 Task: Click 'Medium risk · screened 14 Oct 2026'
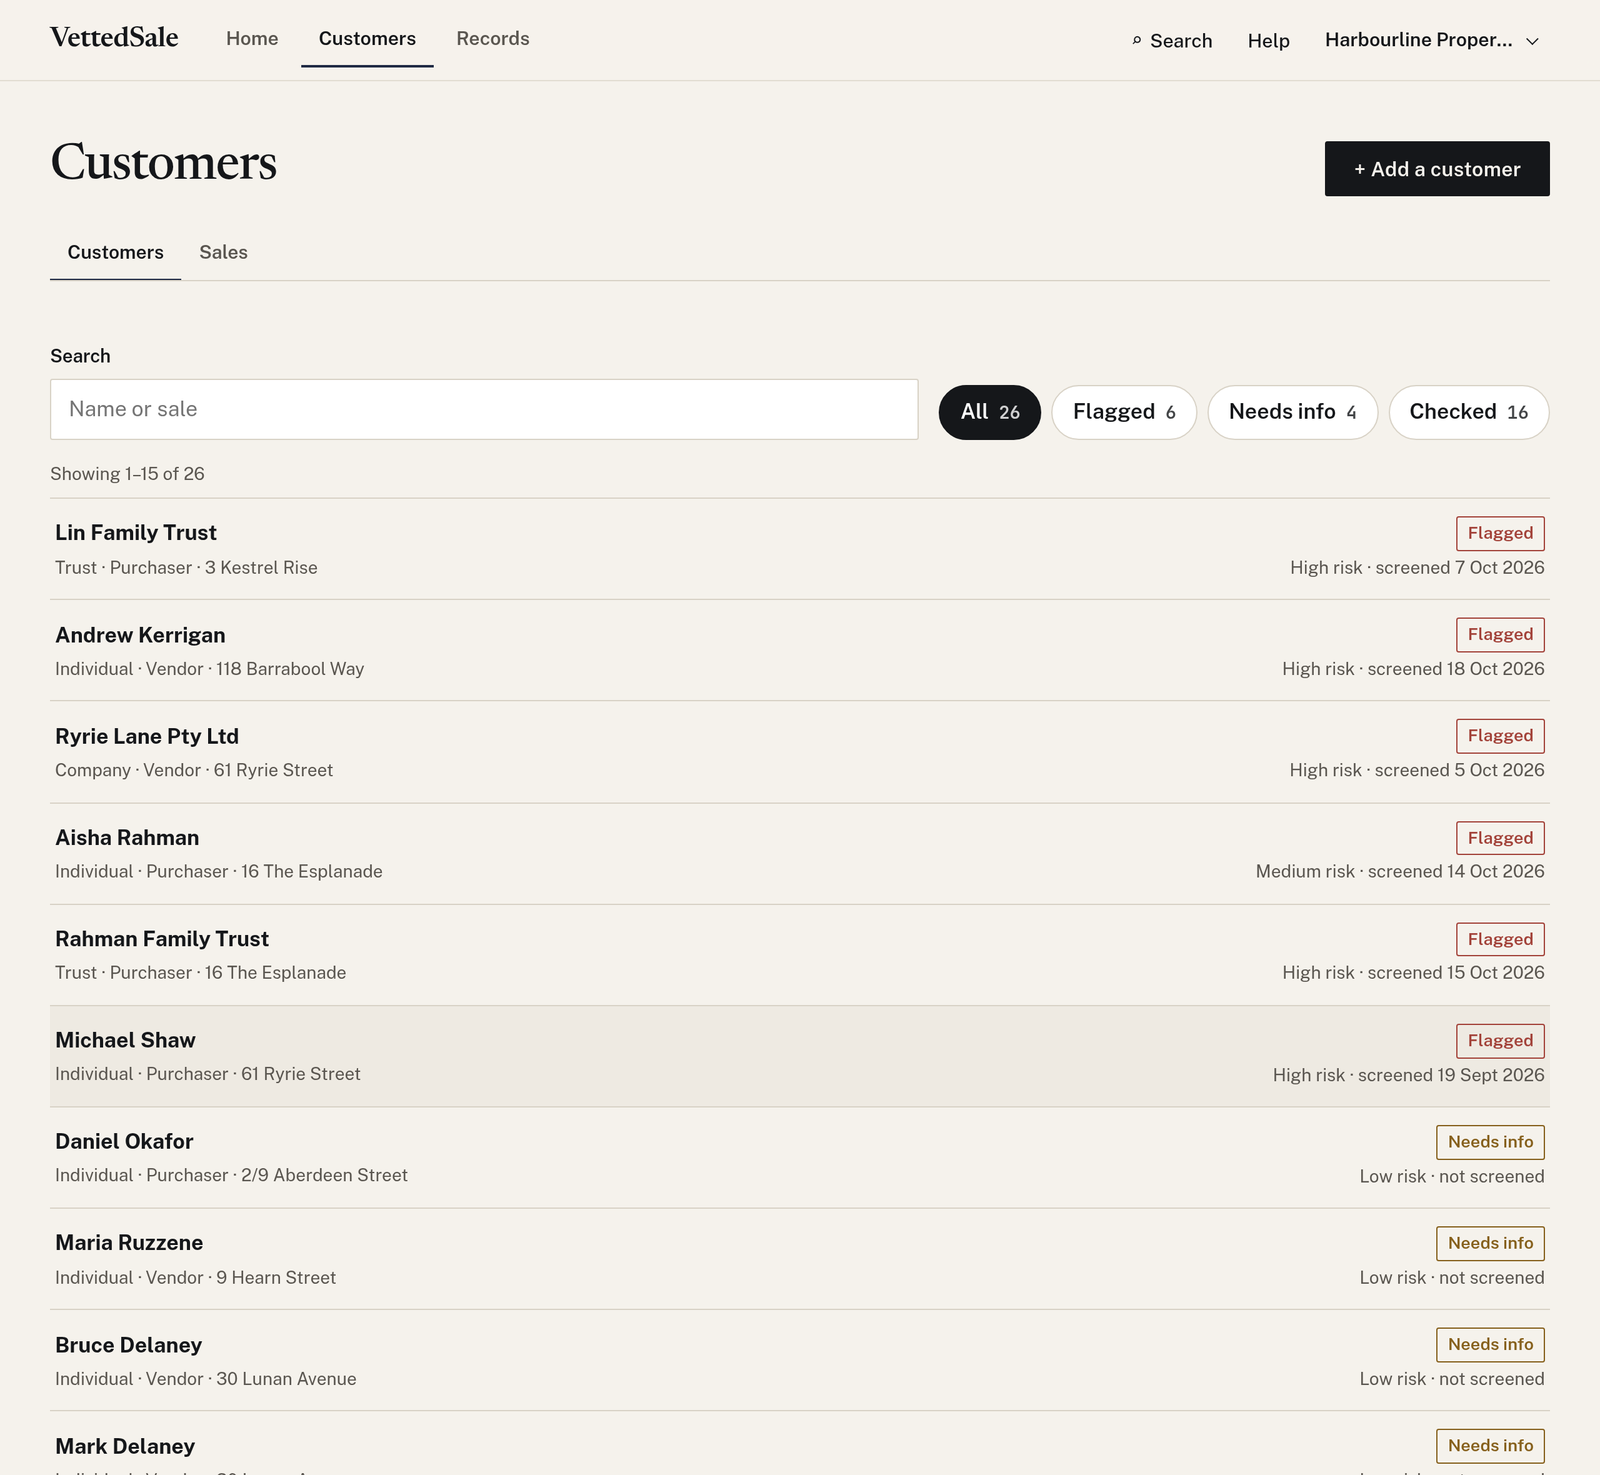coord(1400,871)
